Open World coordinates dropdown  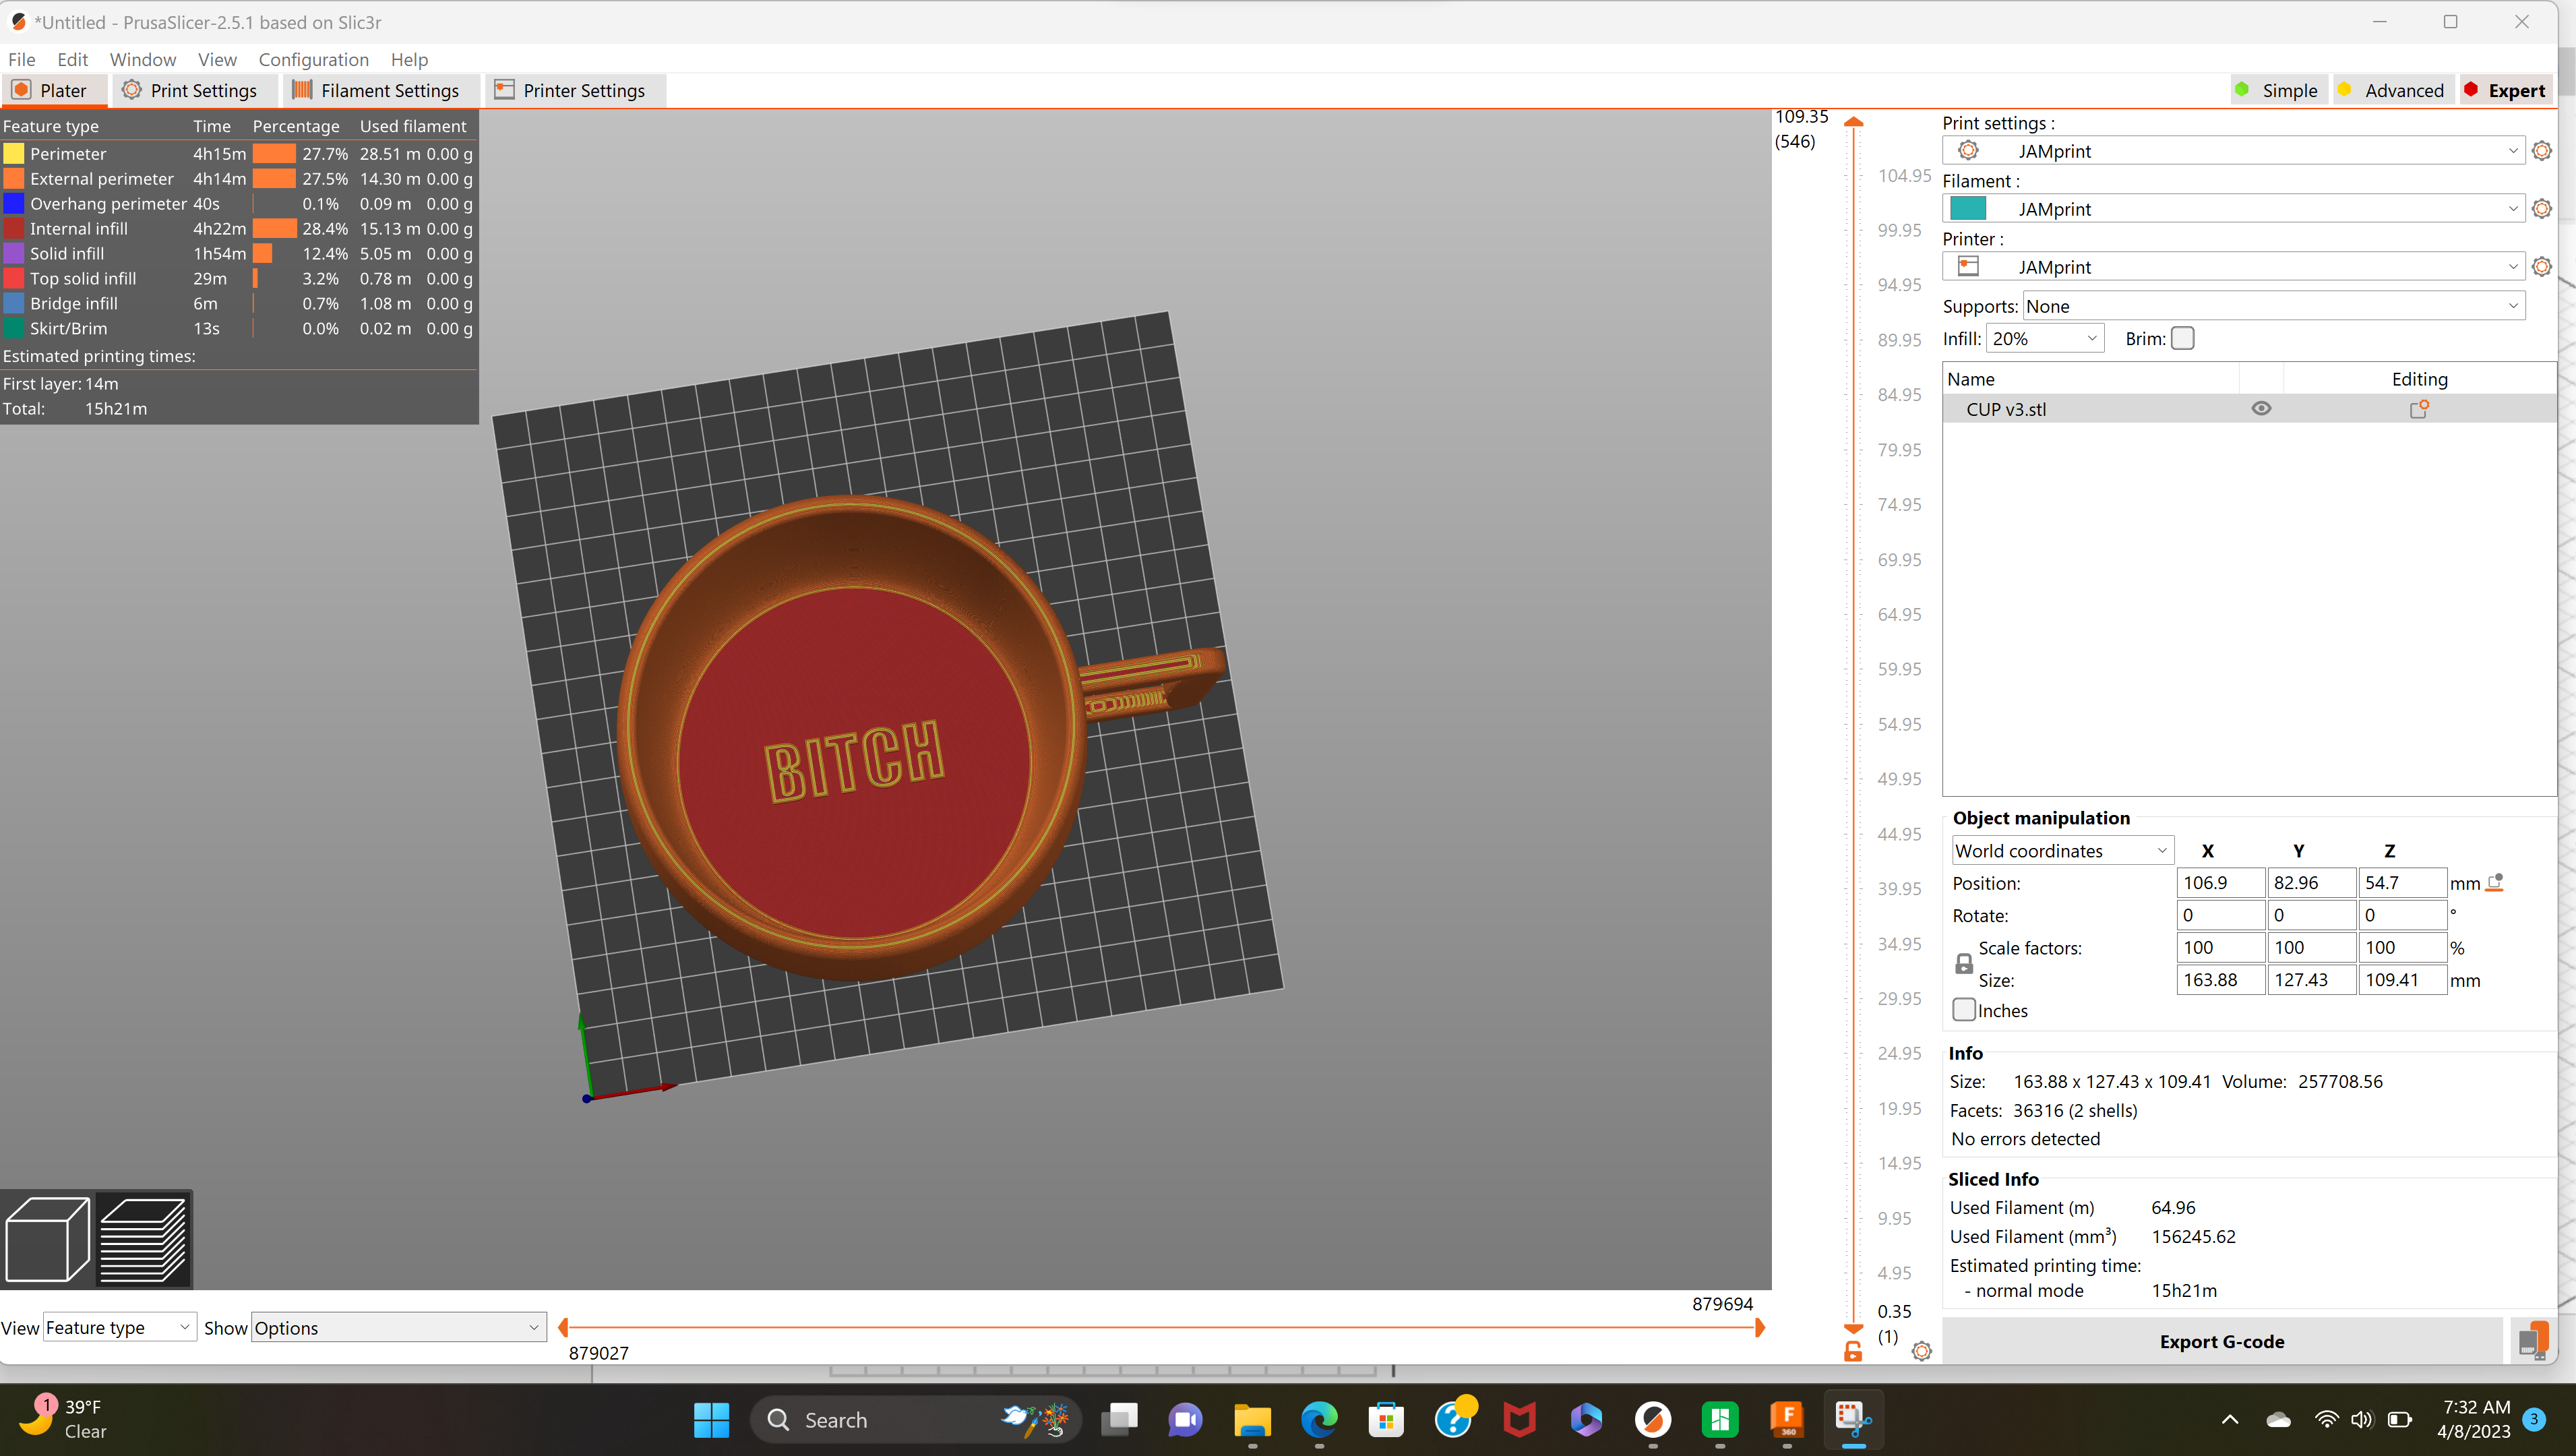pyautogui.click(x=2062, y=851)
